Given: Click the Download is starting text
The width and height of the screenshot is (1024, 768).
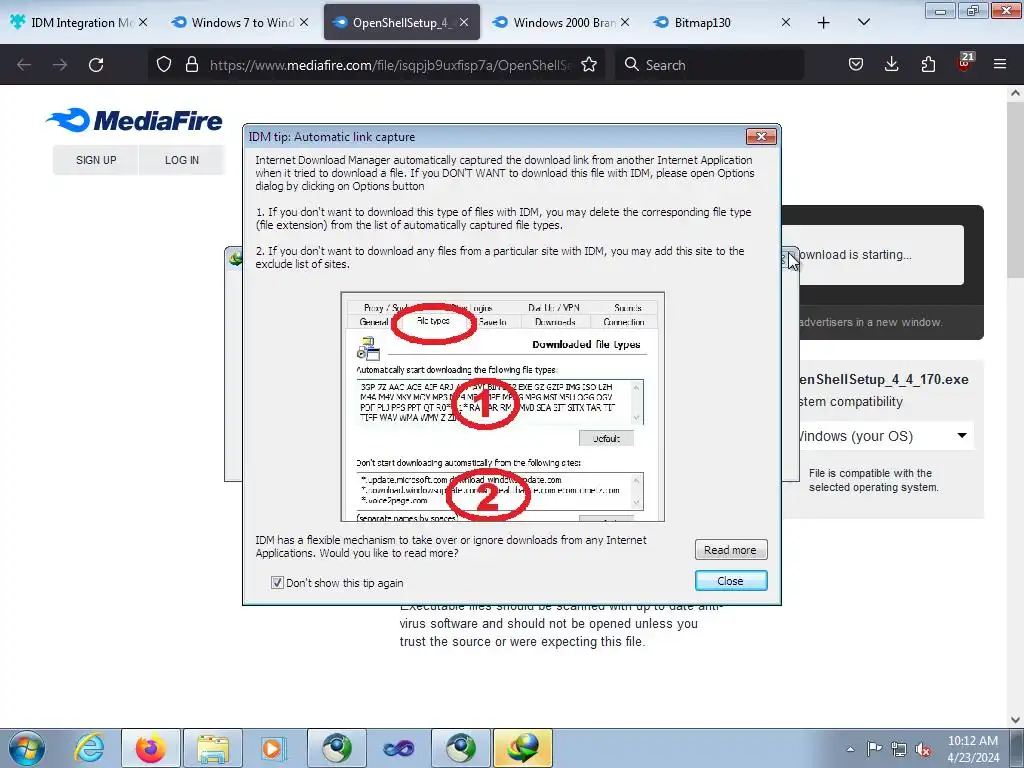Looking at the screenshot, I should point(855,255).
